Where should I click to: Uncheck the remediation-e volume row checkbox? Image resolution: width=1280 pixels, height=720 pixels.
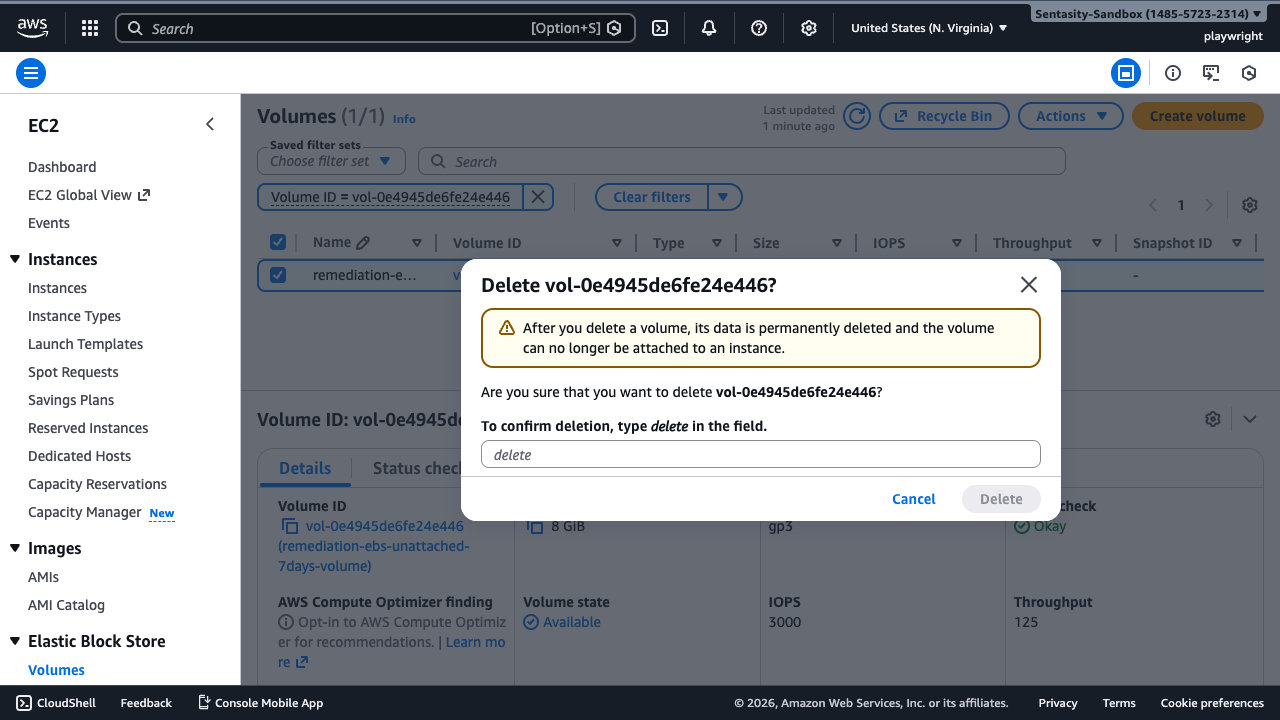click(x=277, y=275)
